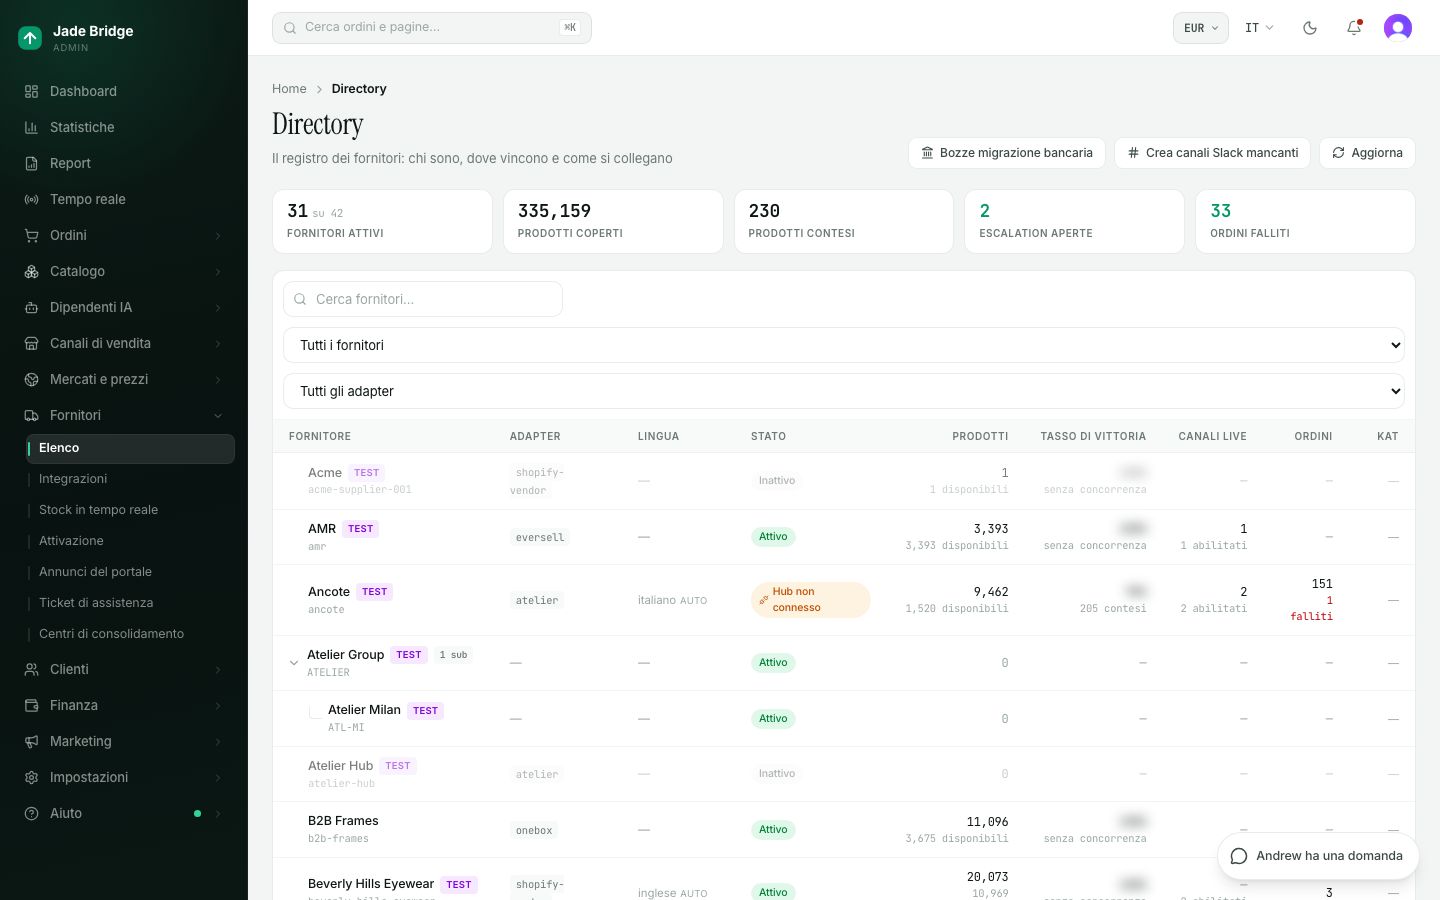Click Hub non connesso status badge
Screen dimensions: 1440x900
[811, 600]
